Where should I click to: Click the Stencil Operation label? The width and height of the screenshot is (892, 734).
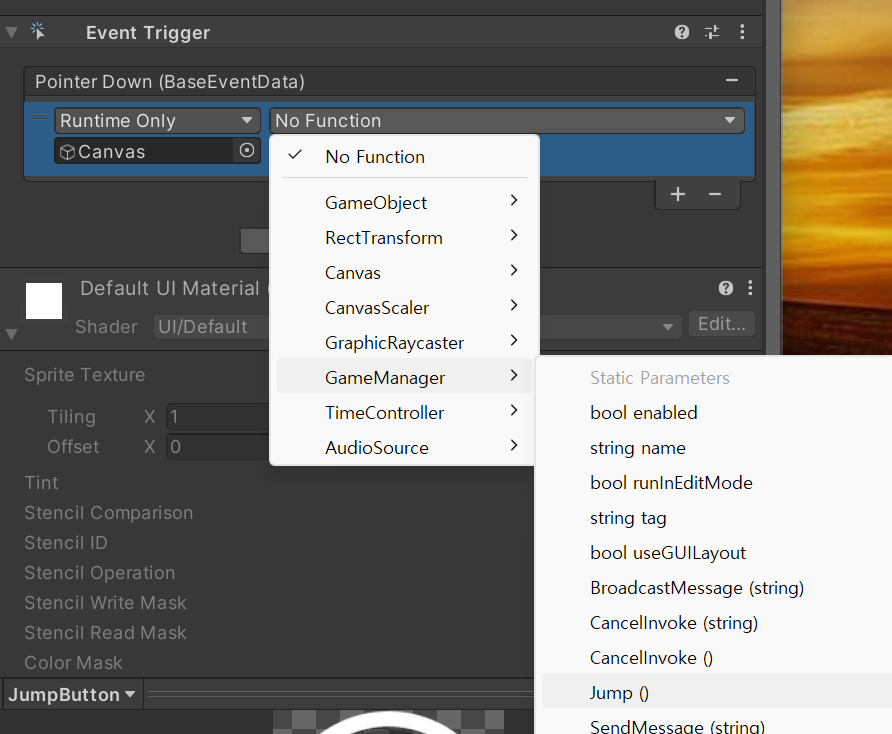[100, 573]
